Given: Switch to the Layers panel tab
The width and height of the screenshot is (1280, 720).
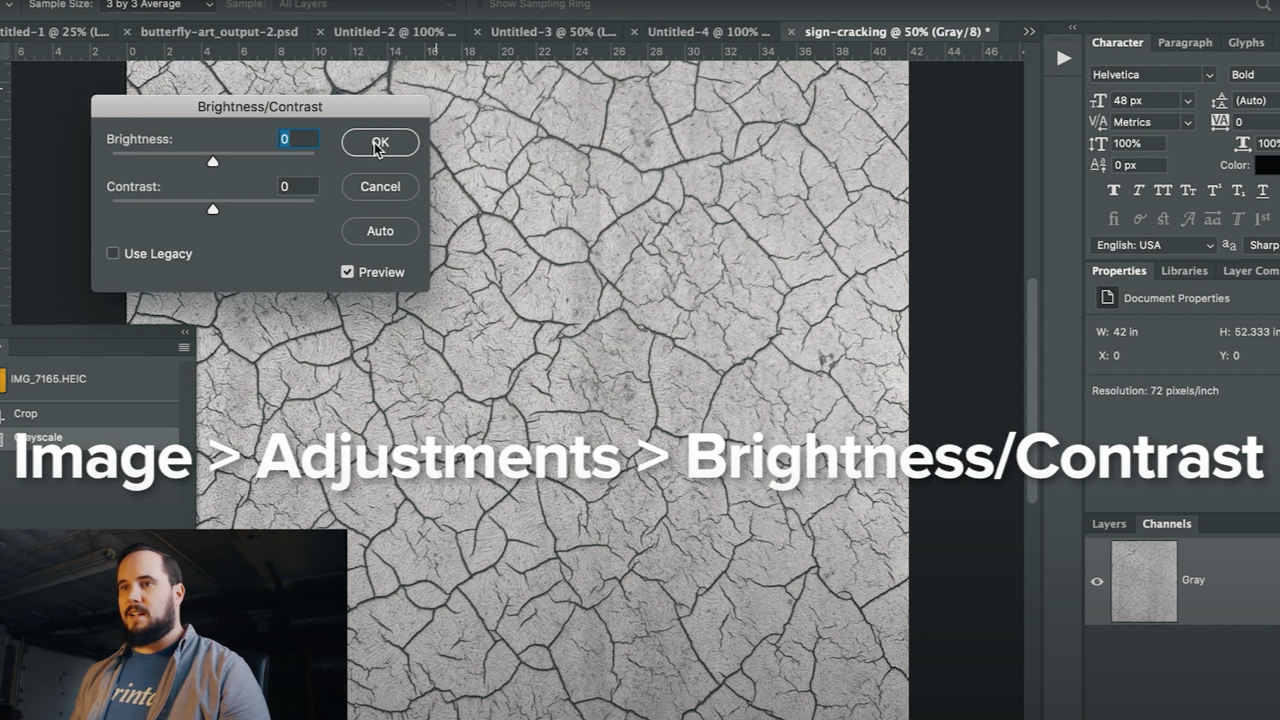Looking at the screenshot, I should coord(1109,524).
